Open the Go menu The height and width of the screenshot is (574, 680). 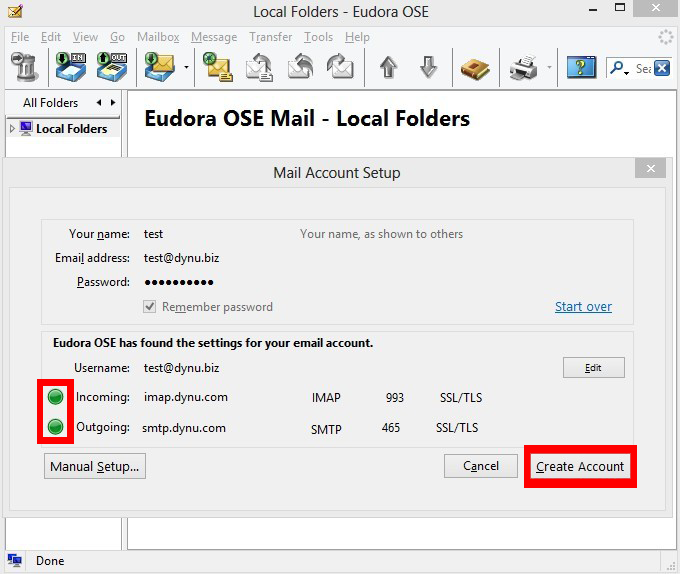coord(117,37)
